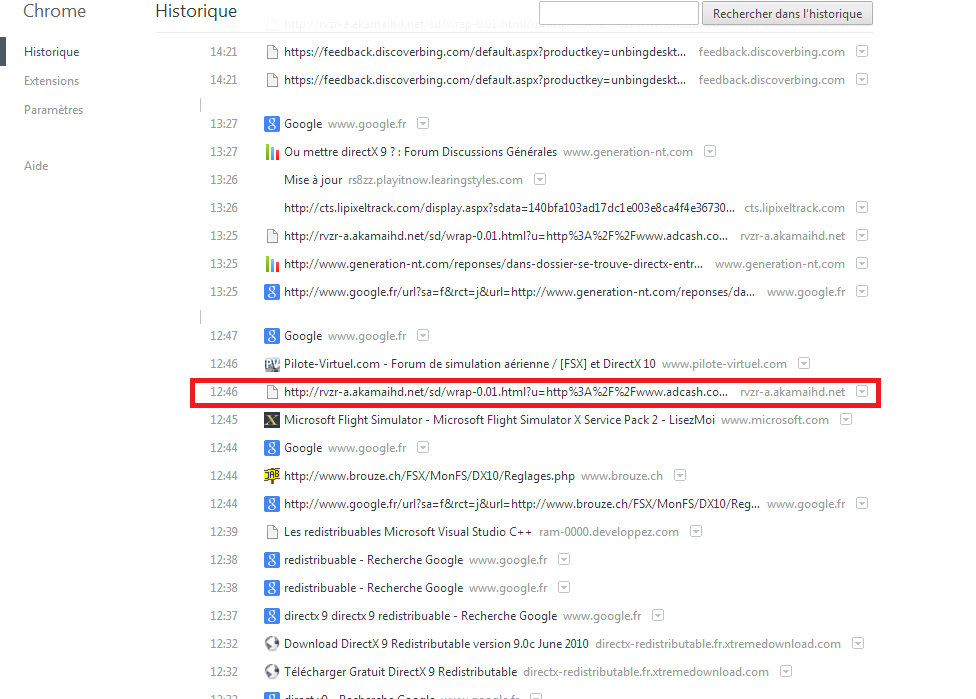Open the dropdown for the 12:46 rvzr-a.akamaihd.net entry
This screenshot has width=976, height=699.
click(861, 392)
